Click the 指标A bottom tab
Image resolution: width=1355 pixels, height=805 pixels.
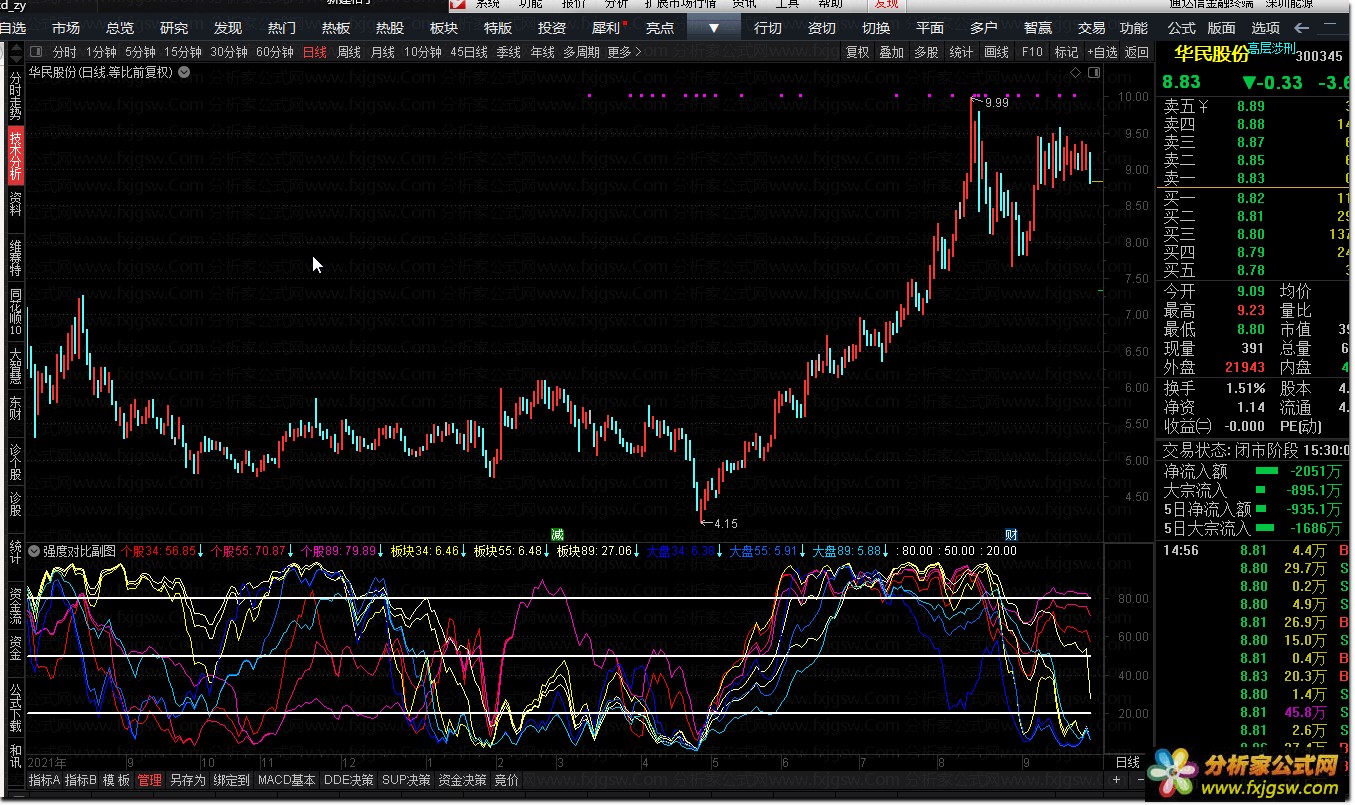[x=44, y=780]
